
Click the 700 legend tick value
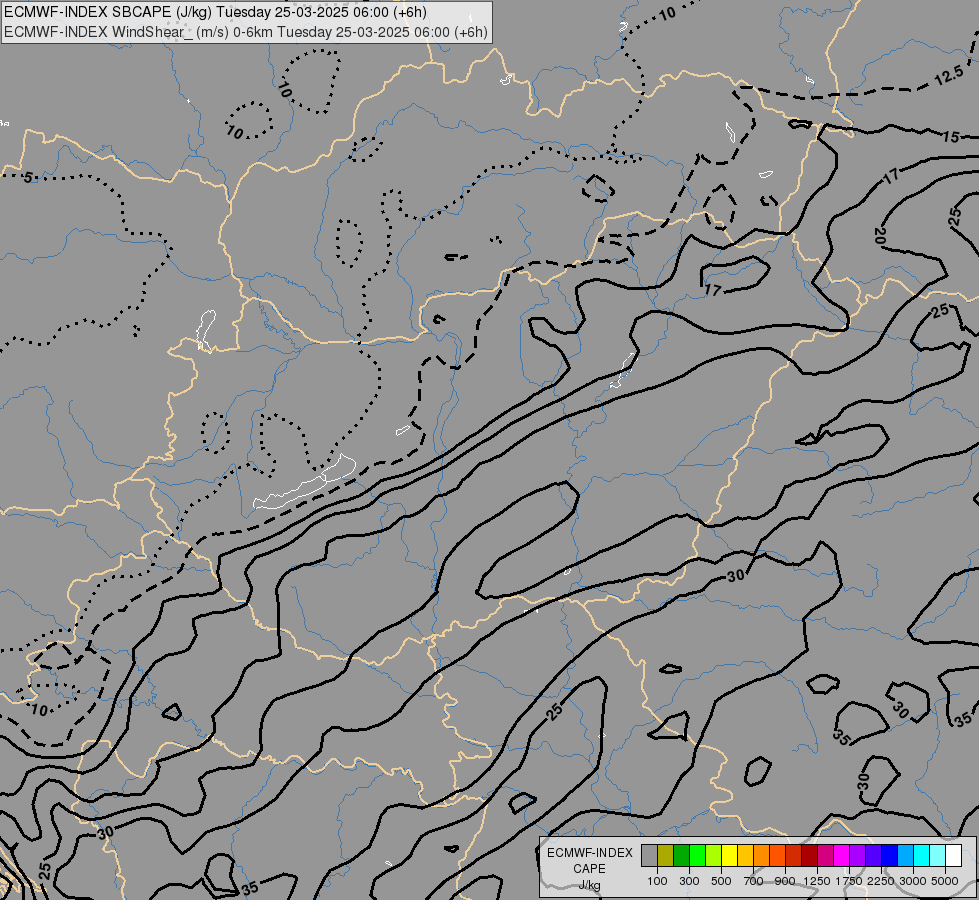[x=754, y=881]
